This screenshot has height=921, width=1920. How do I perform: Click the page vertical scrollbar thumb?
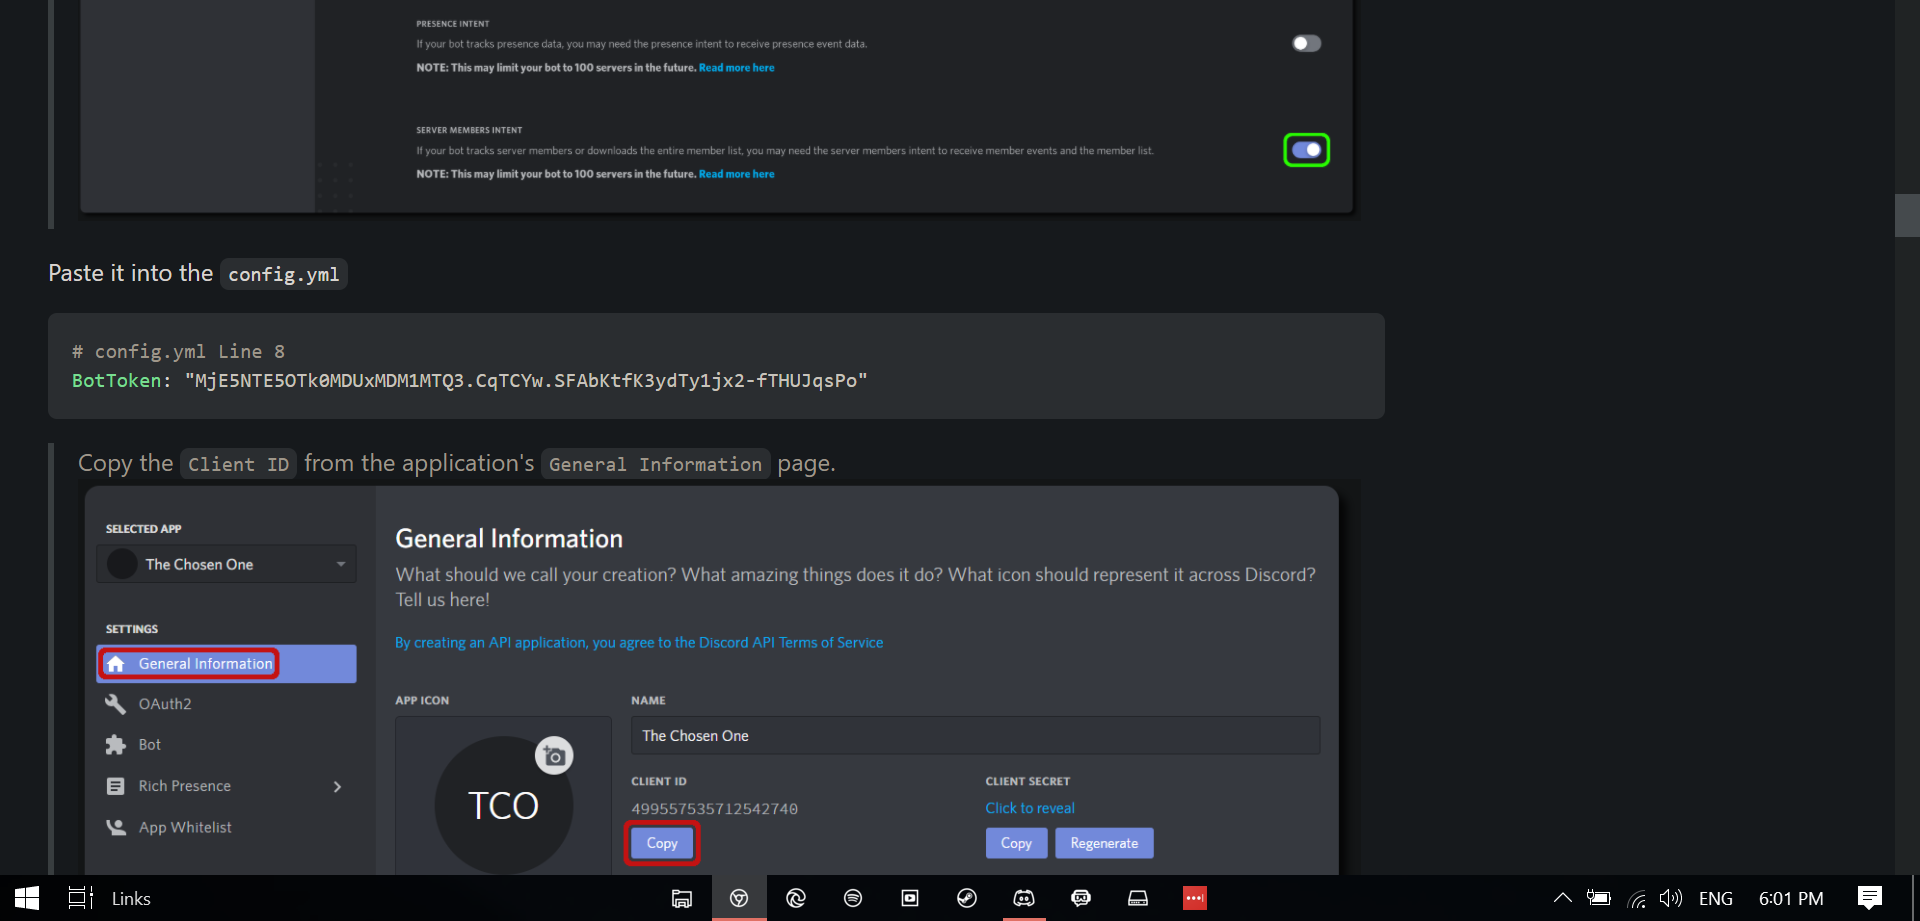[x=1907, y=215]
